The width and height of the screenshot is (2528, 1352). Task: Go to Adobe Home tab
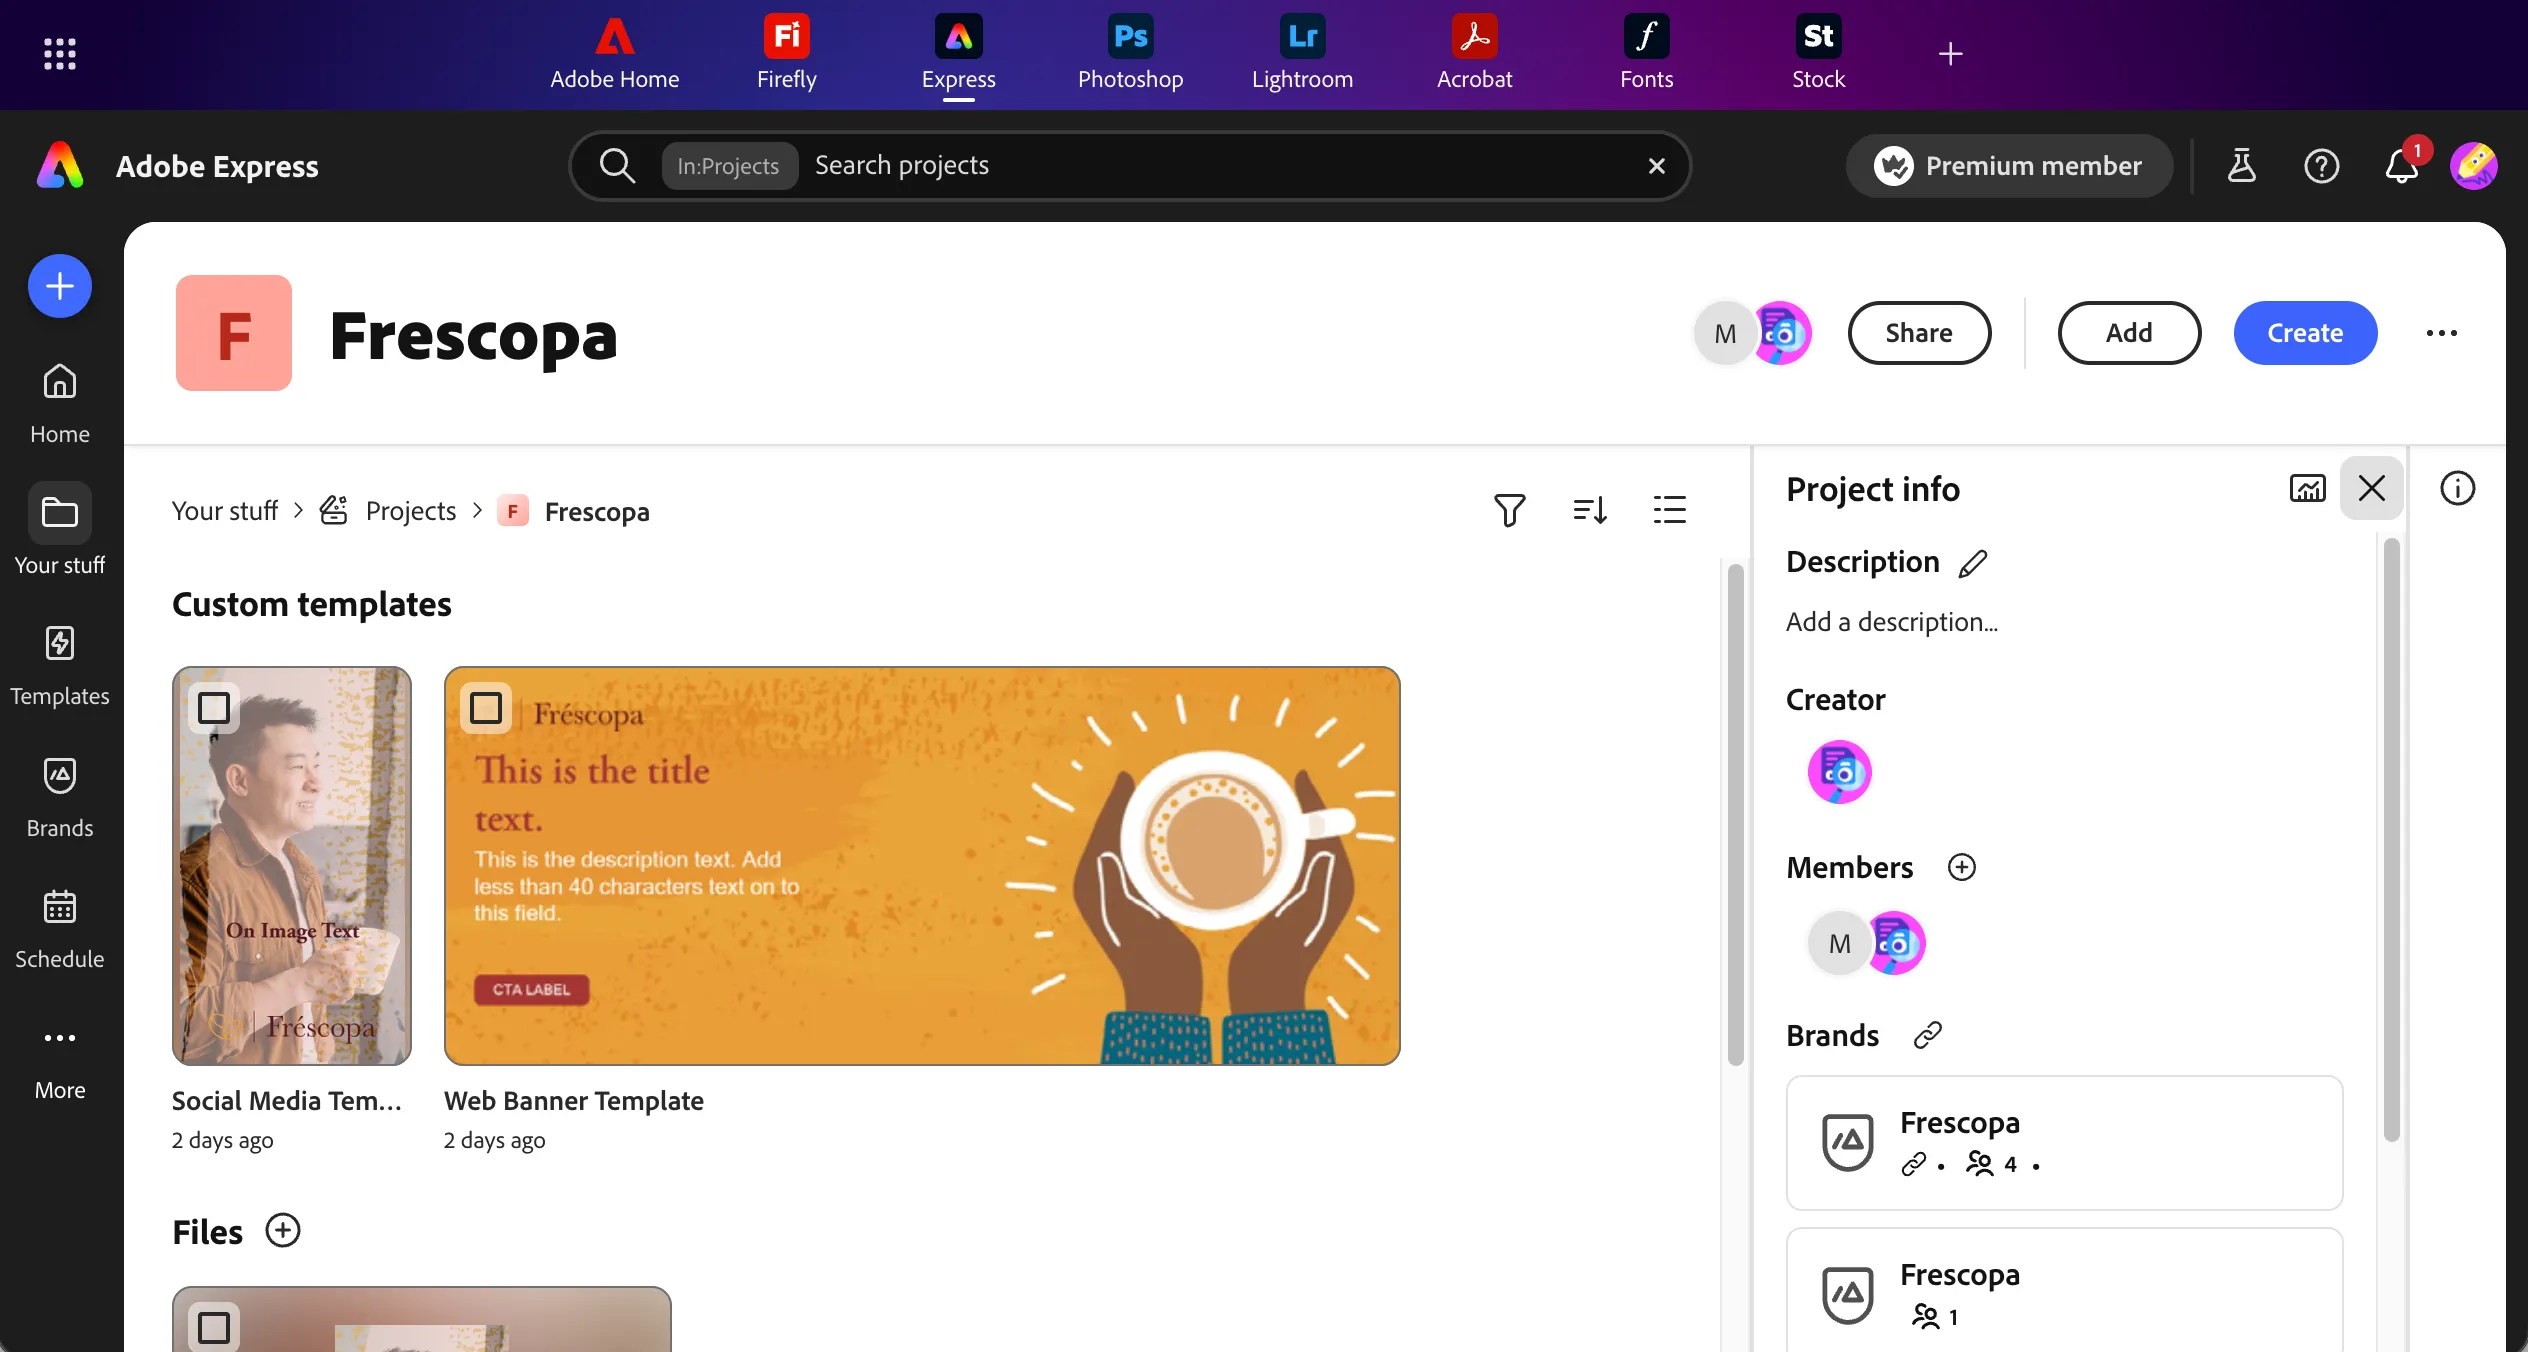click(x=614, y=53)
